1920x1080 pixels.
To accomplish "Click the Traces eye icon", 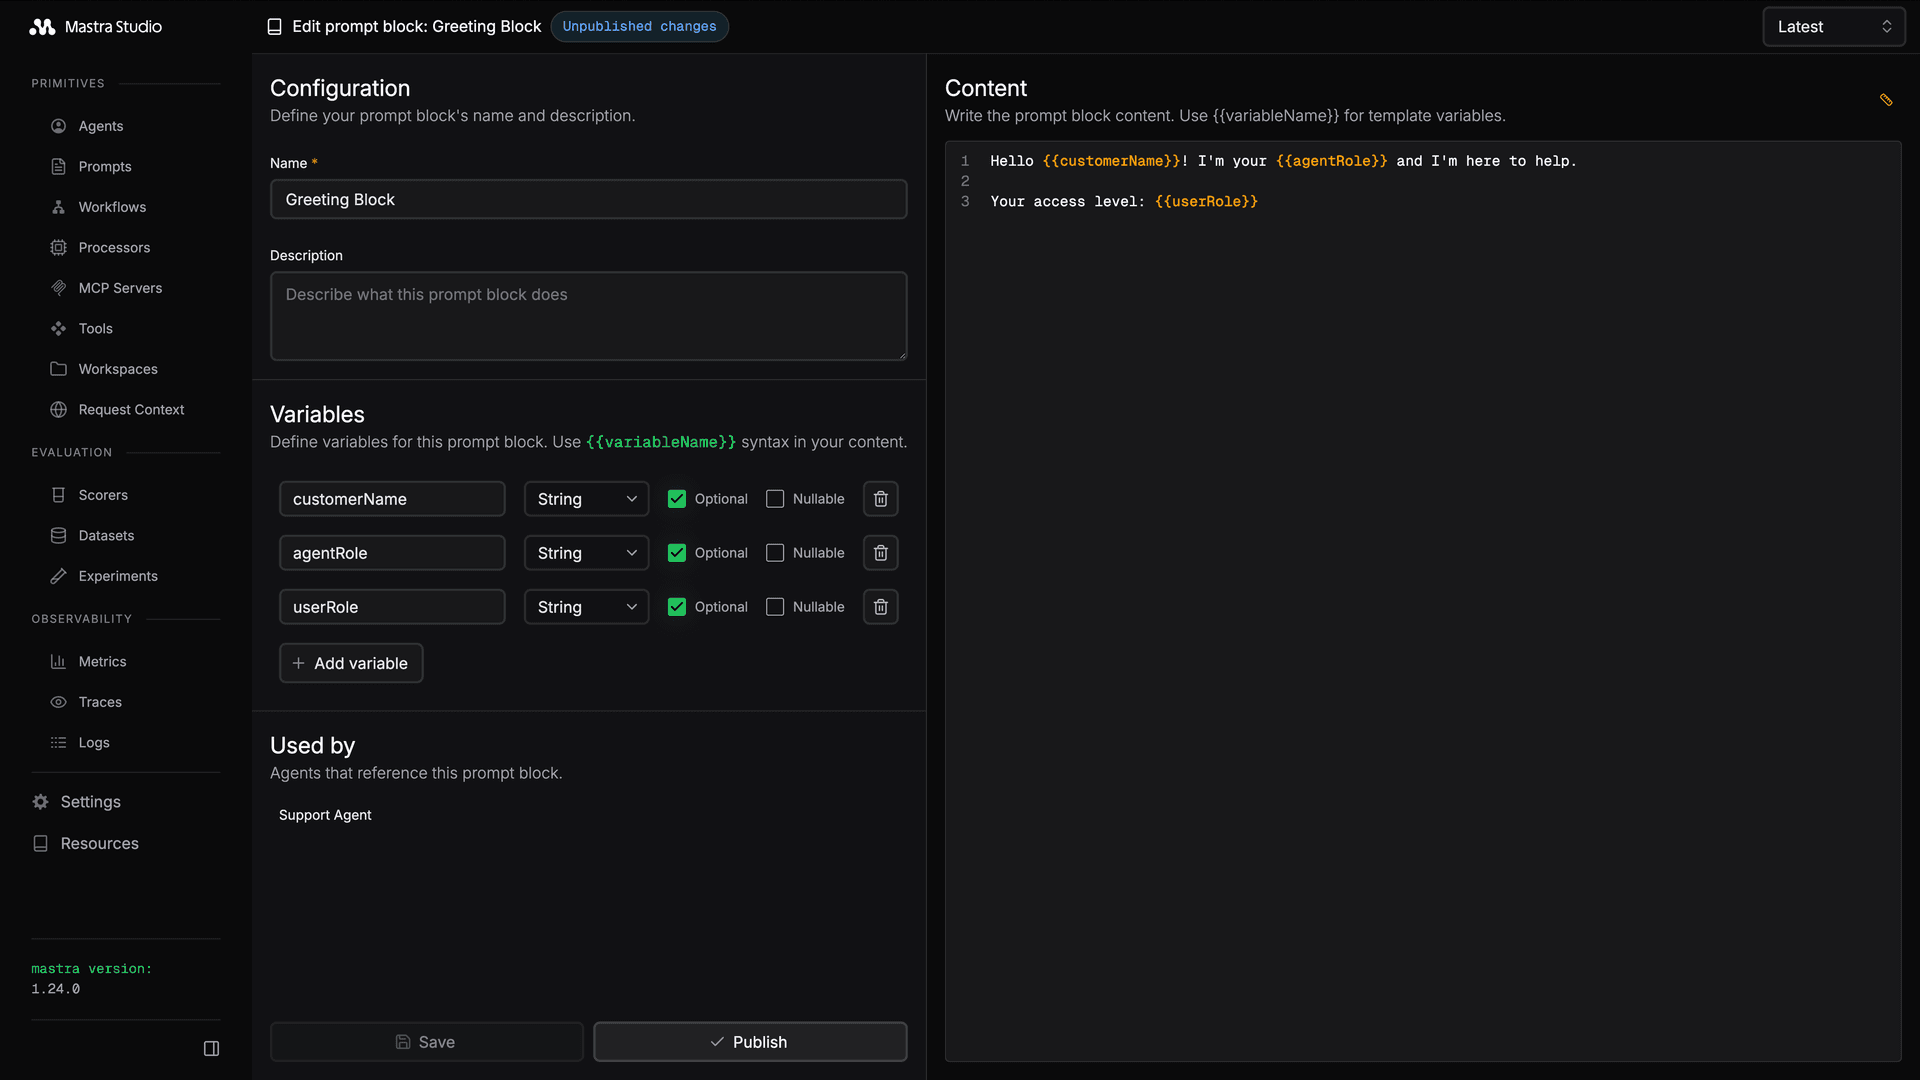I will (x=59, y=702).
